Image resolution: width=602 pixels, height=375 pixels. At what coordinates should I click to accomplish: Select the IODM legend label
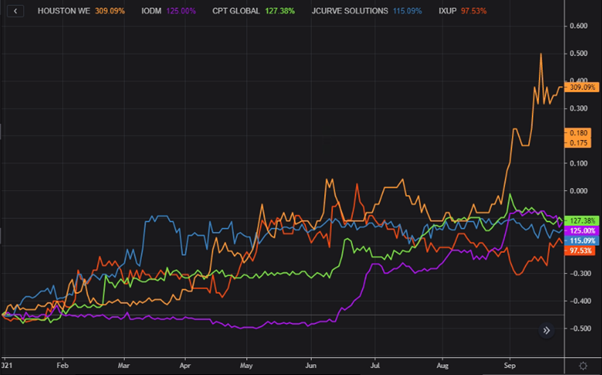click(151, 11)
